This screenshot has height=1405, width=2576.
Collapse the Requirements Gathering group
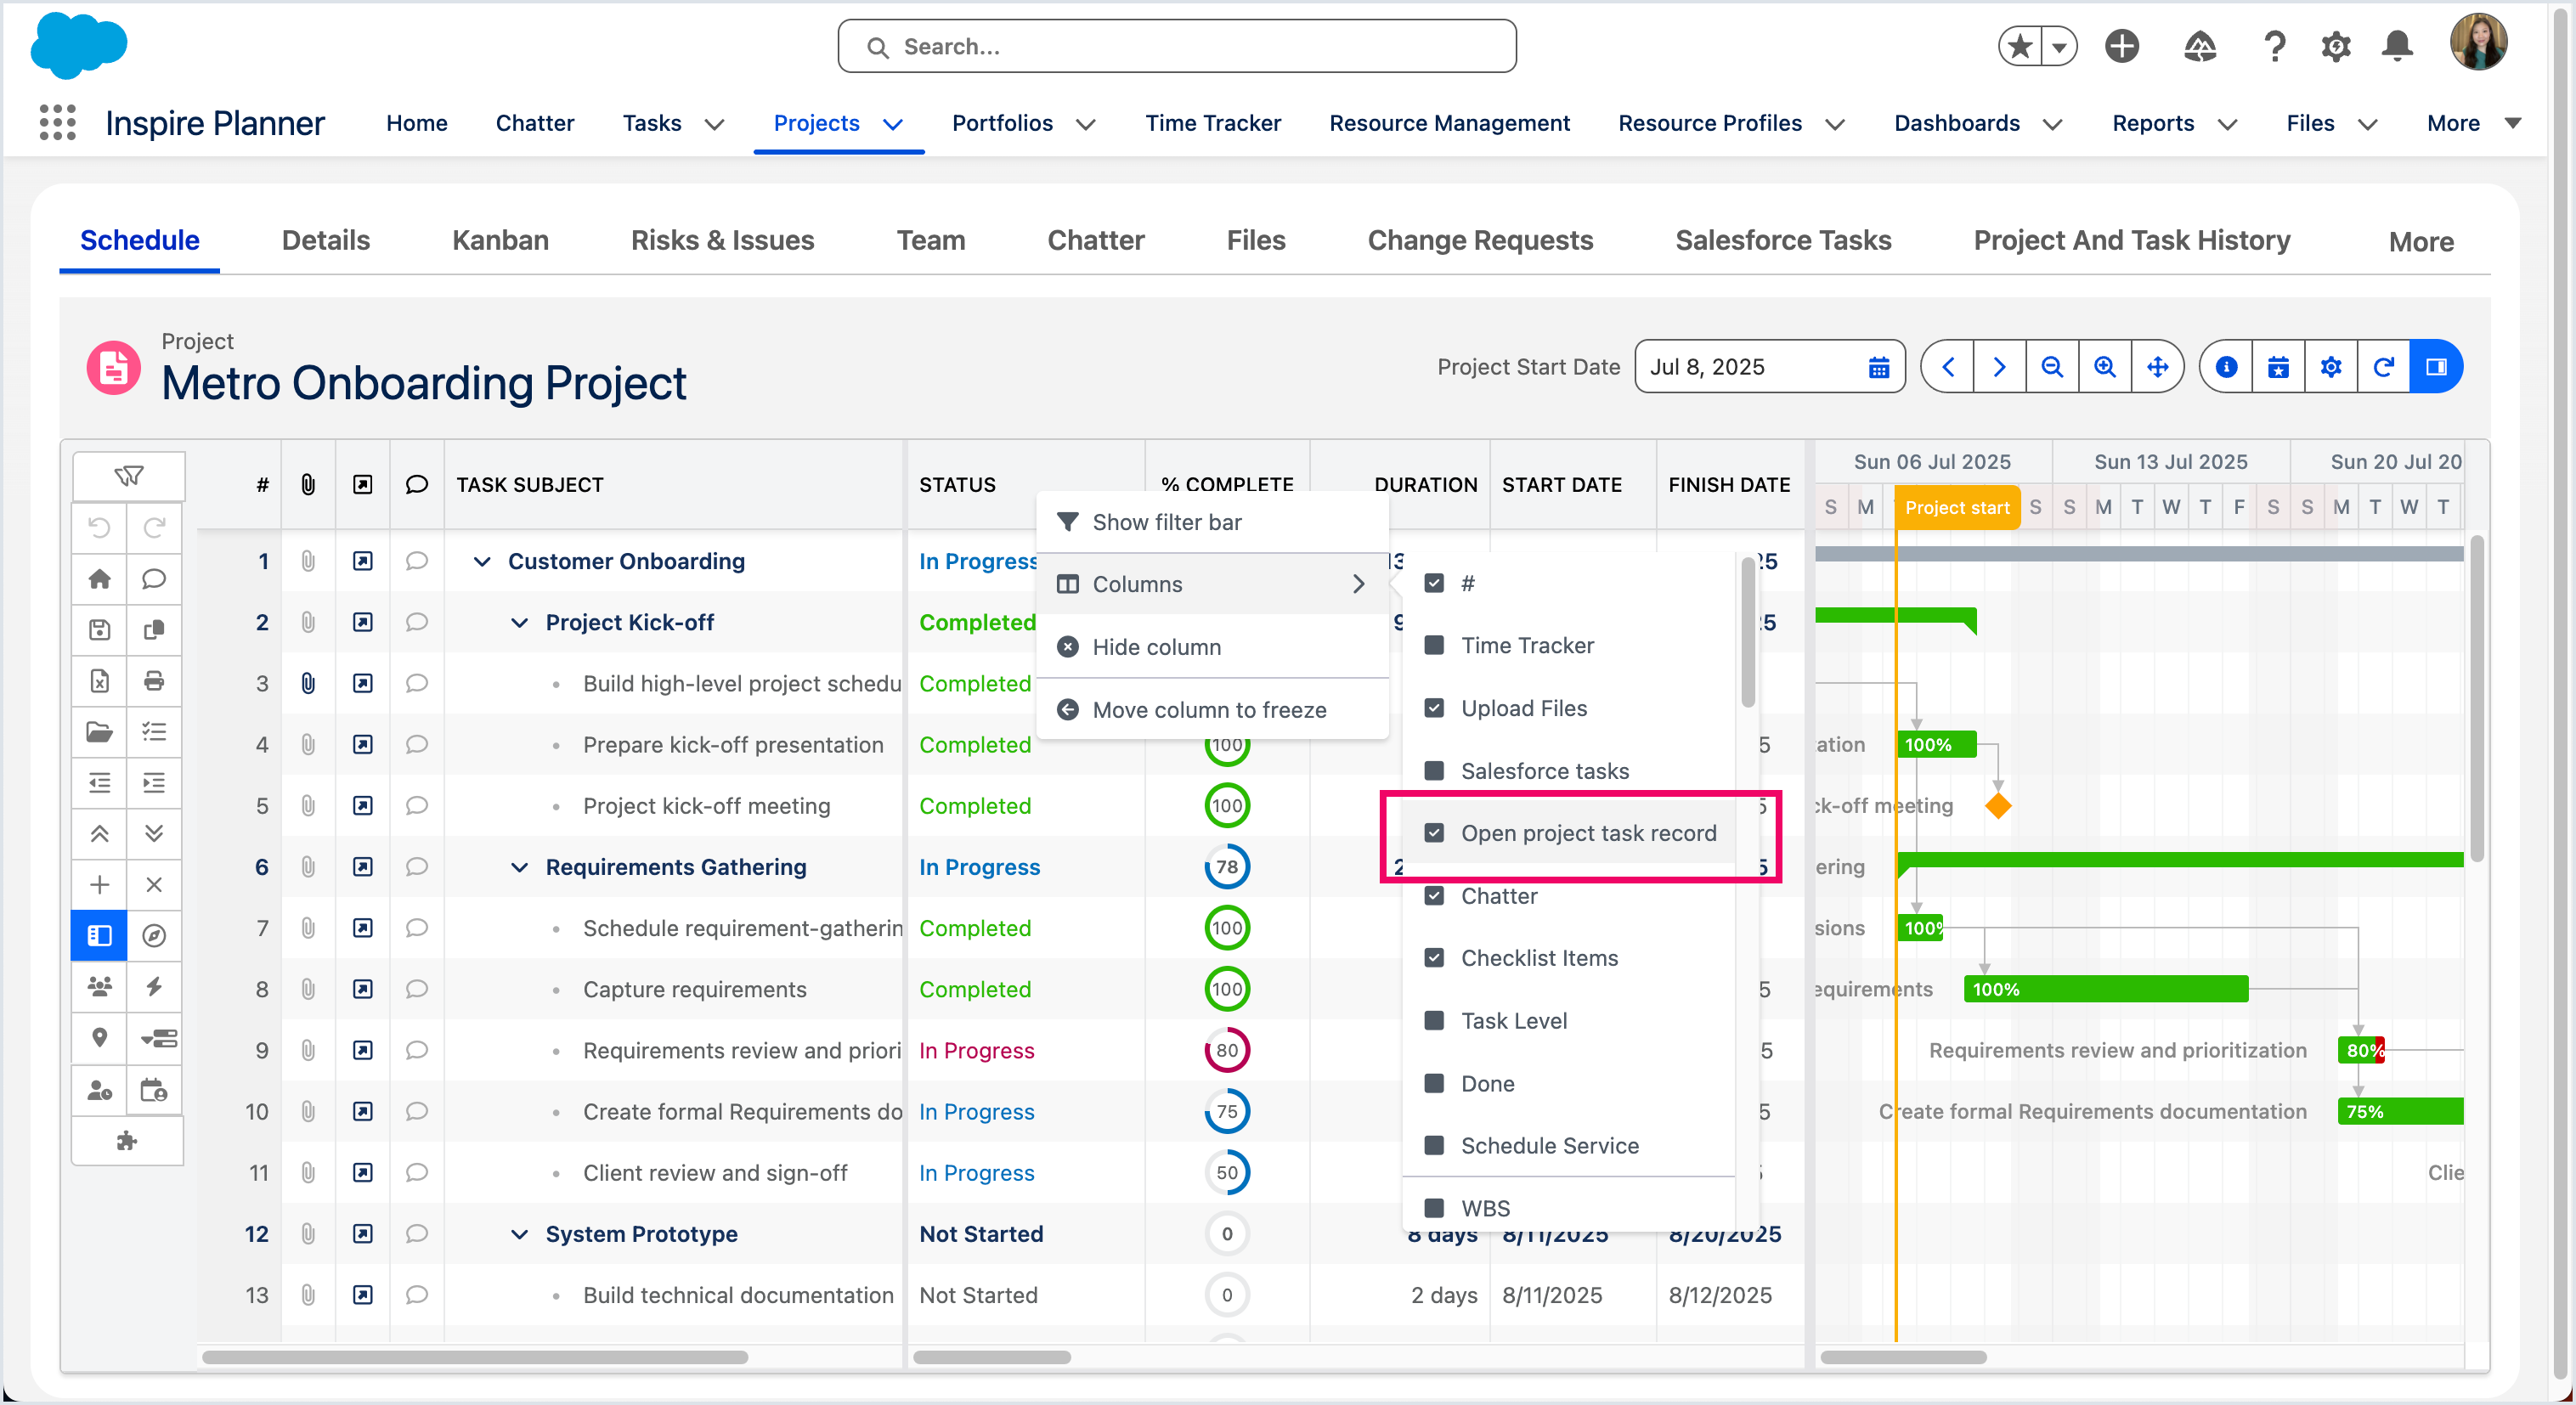520,867
